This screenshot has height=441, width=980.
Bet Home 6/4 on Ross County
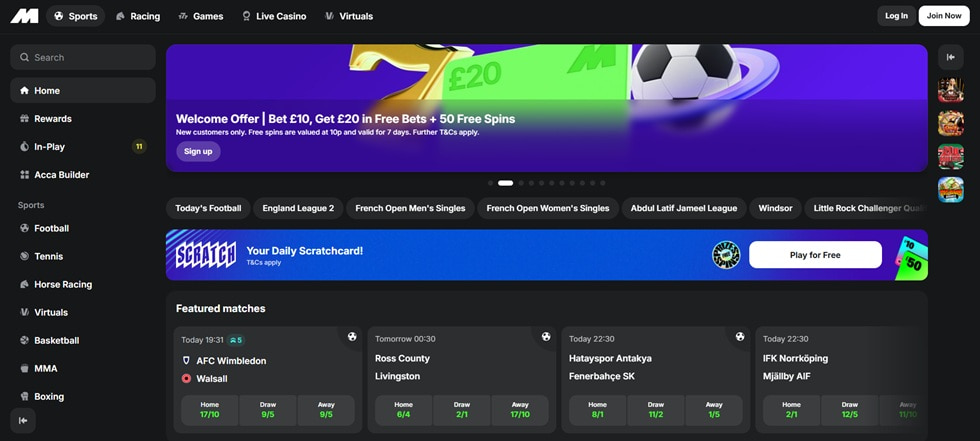pos(403,410)
